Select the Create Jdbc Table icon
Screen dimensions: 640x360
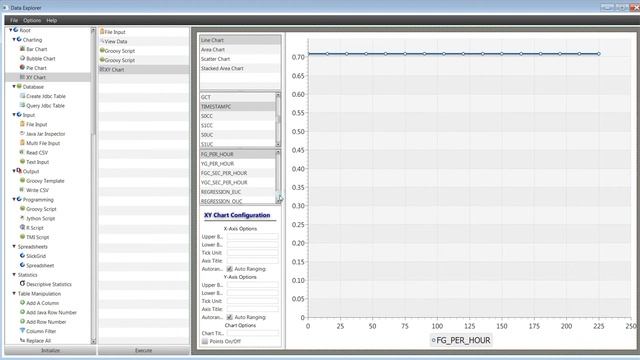click(x=22, y=96)
